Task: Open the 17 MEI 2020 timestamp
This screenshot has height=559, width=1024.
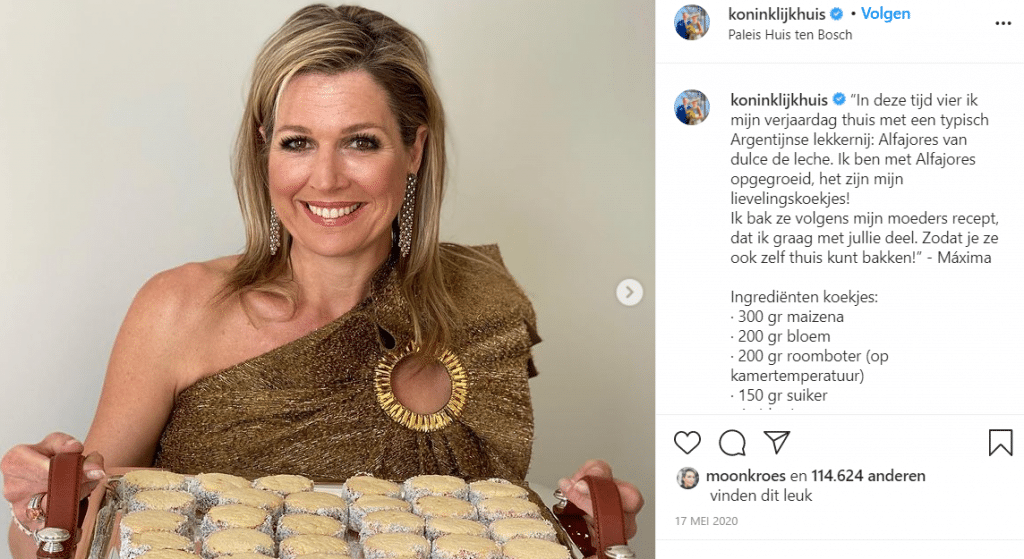Action: (707, 521)
